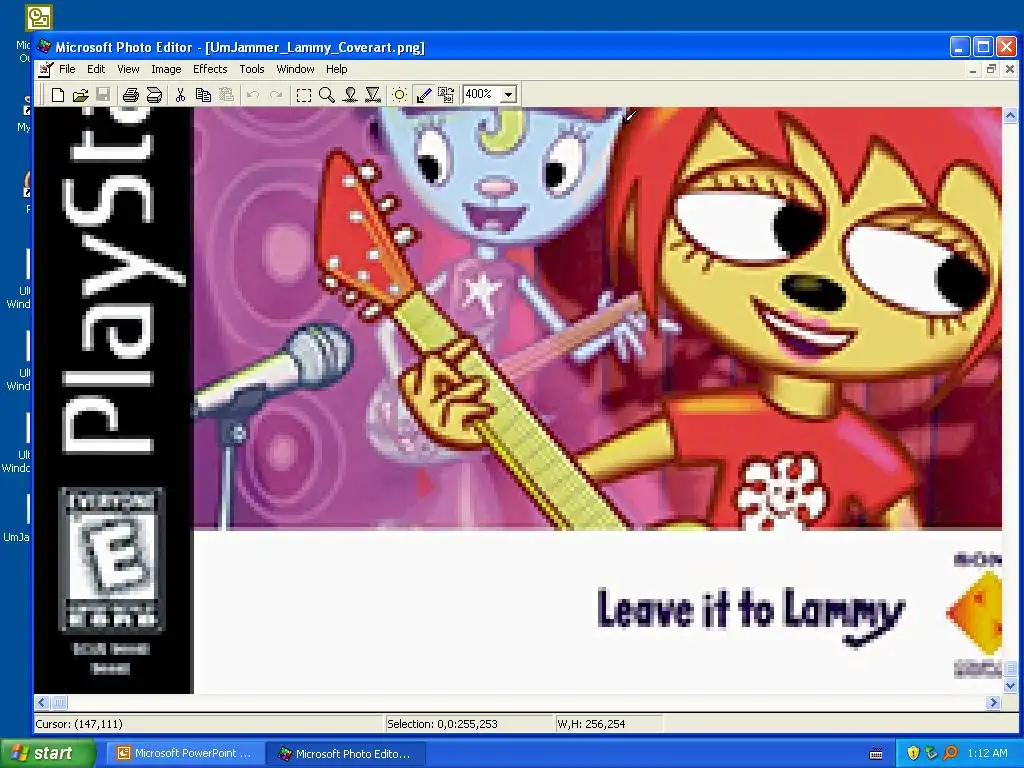Click the yellow security shield tray icon

(x=913, y=753)
